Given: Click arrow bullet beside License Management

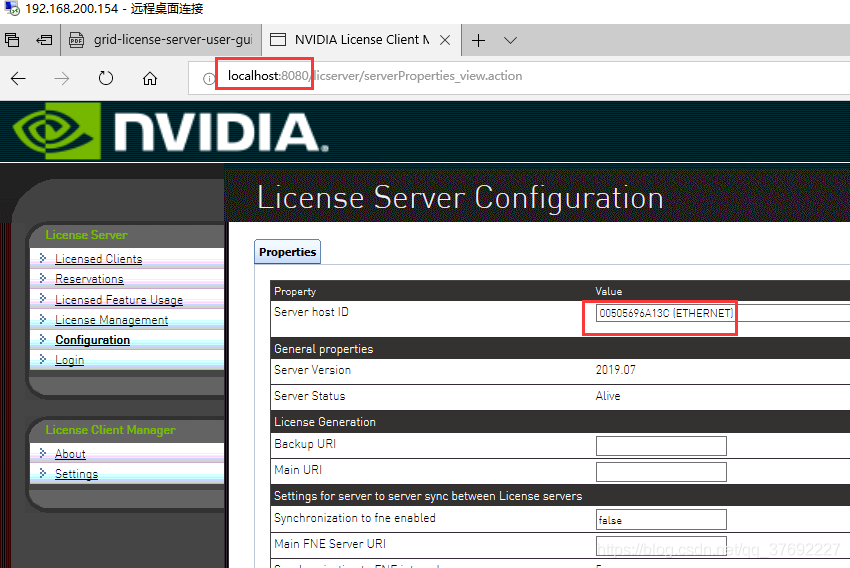Looking at the screenshot, I should click(43, 319).
